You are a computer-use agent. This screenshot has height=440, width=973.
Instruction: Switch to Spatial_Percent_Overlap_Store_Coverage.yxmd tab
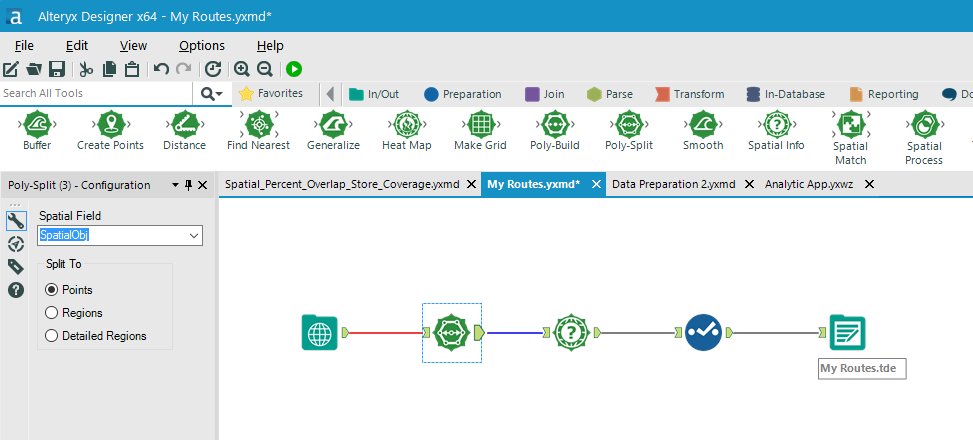[x=342, y=184]
